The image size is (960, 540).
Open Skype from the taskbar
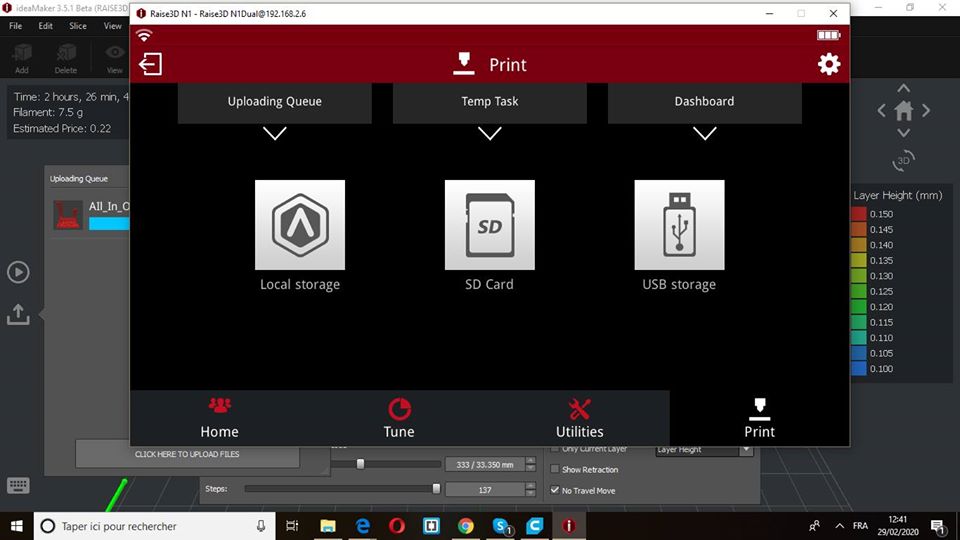501,526
